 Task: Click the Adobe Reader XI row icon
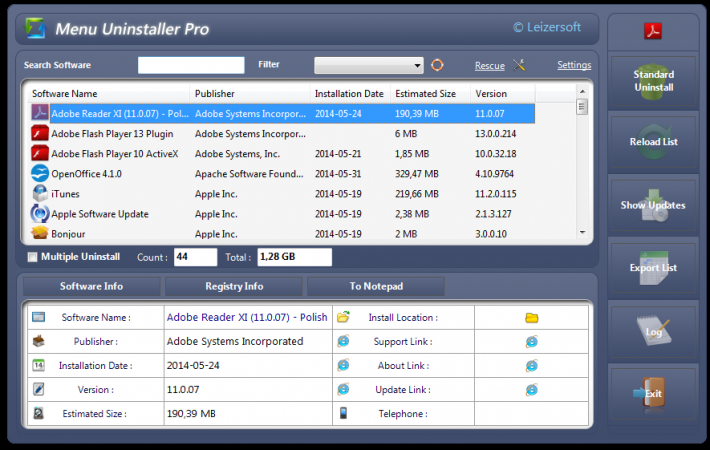coord(40,113)
